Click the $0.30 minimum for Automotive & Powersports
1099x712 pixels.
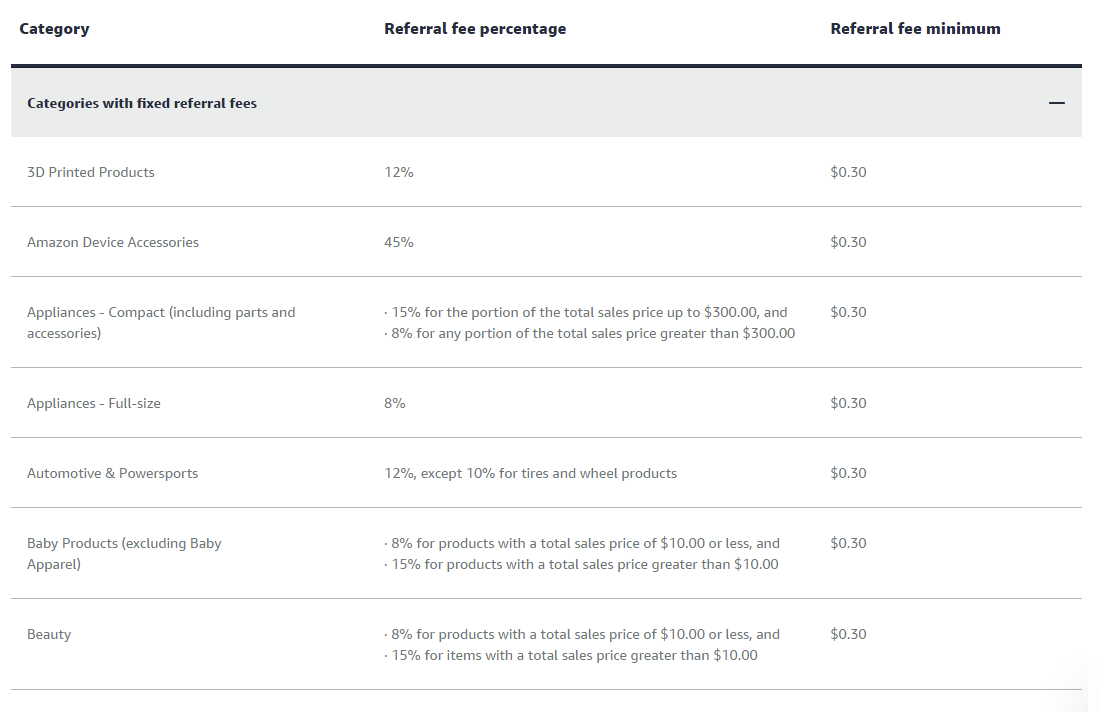[848, 473]
